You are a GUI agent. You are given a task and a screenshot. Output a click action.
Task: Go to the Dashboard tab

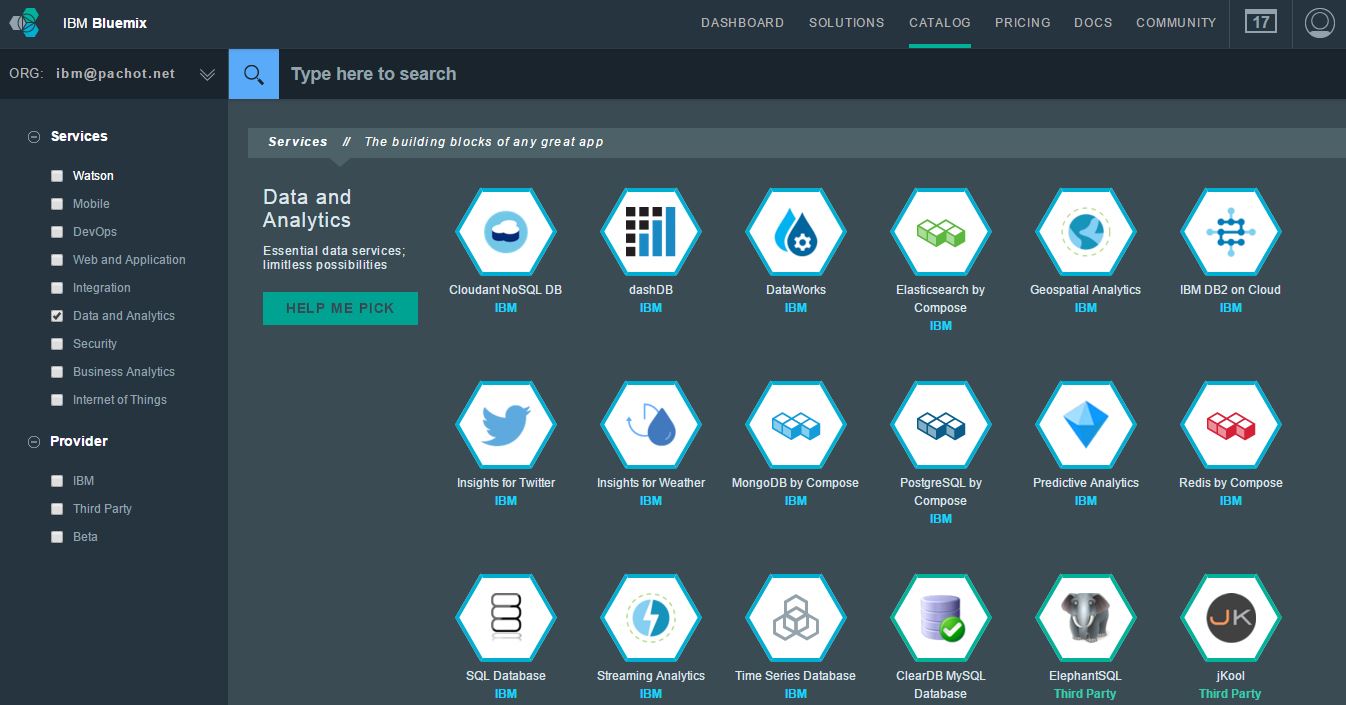742,22
